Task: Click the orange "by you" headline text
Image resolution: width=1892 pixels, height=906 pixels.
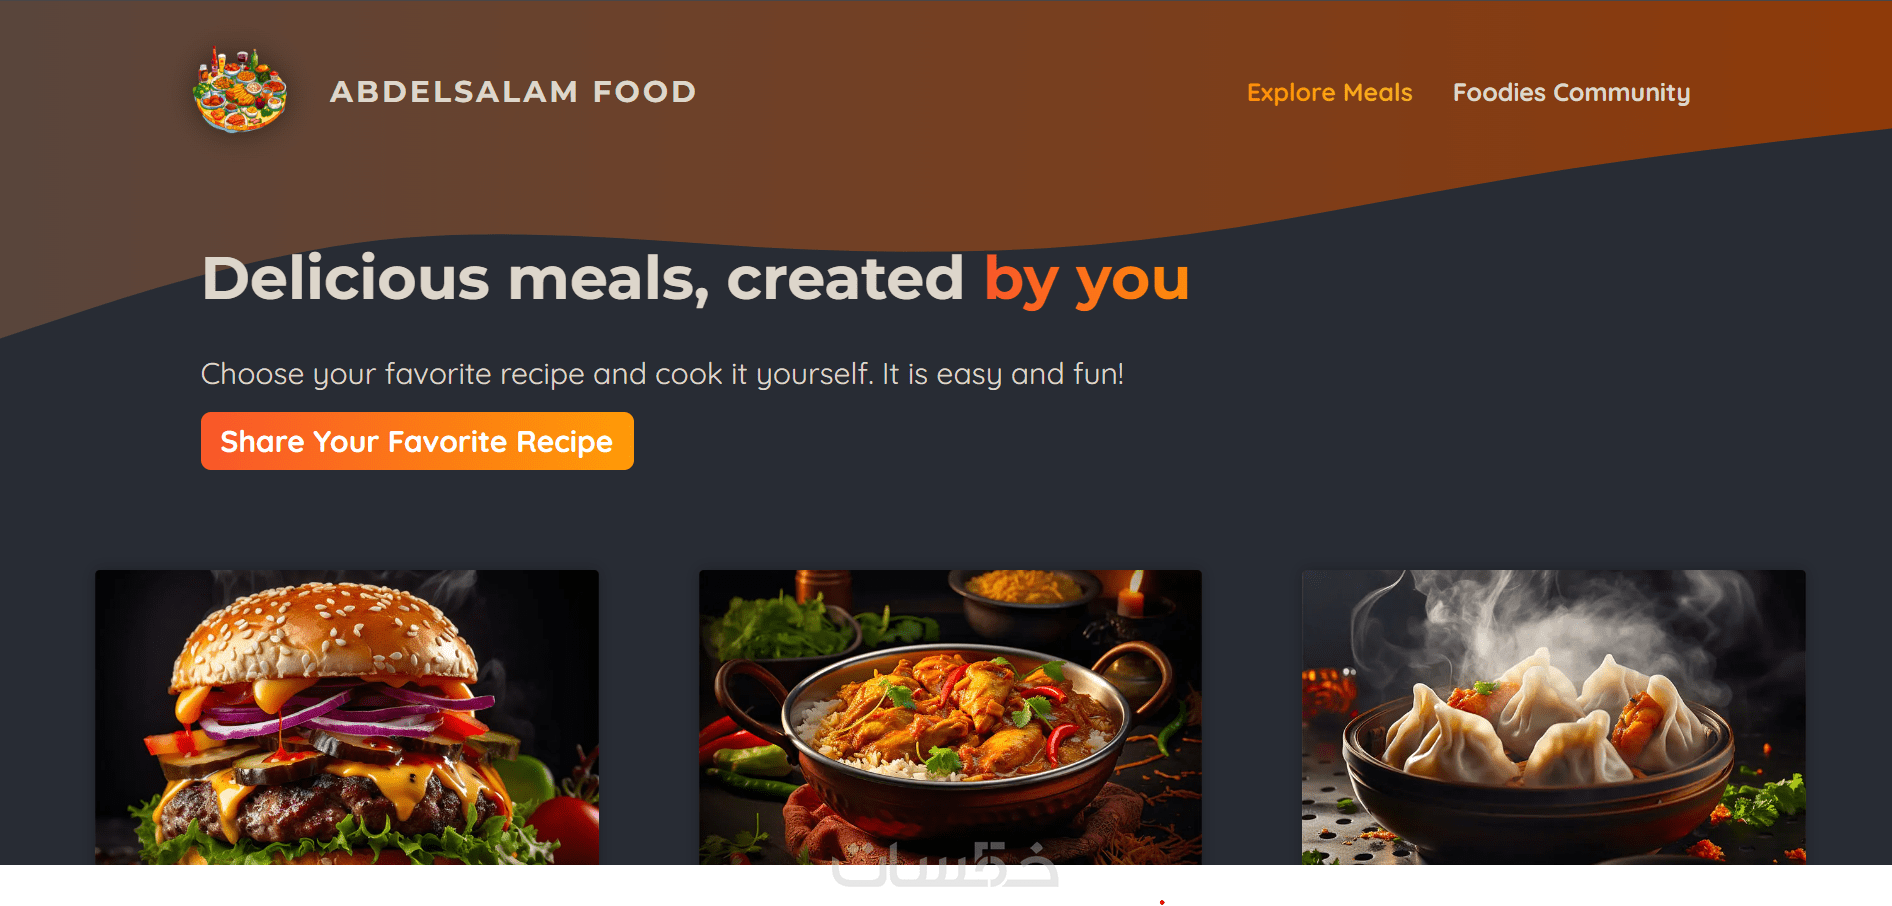Action: tap(1087, 279)
